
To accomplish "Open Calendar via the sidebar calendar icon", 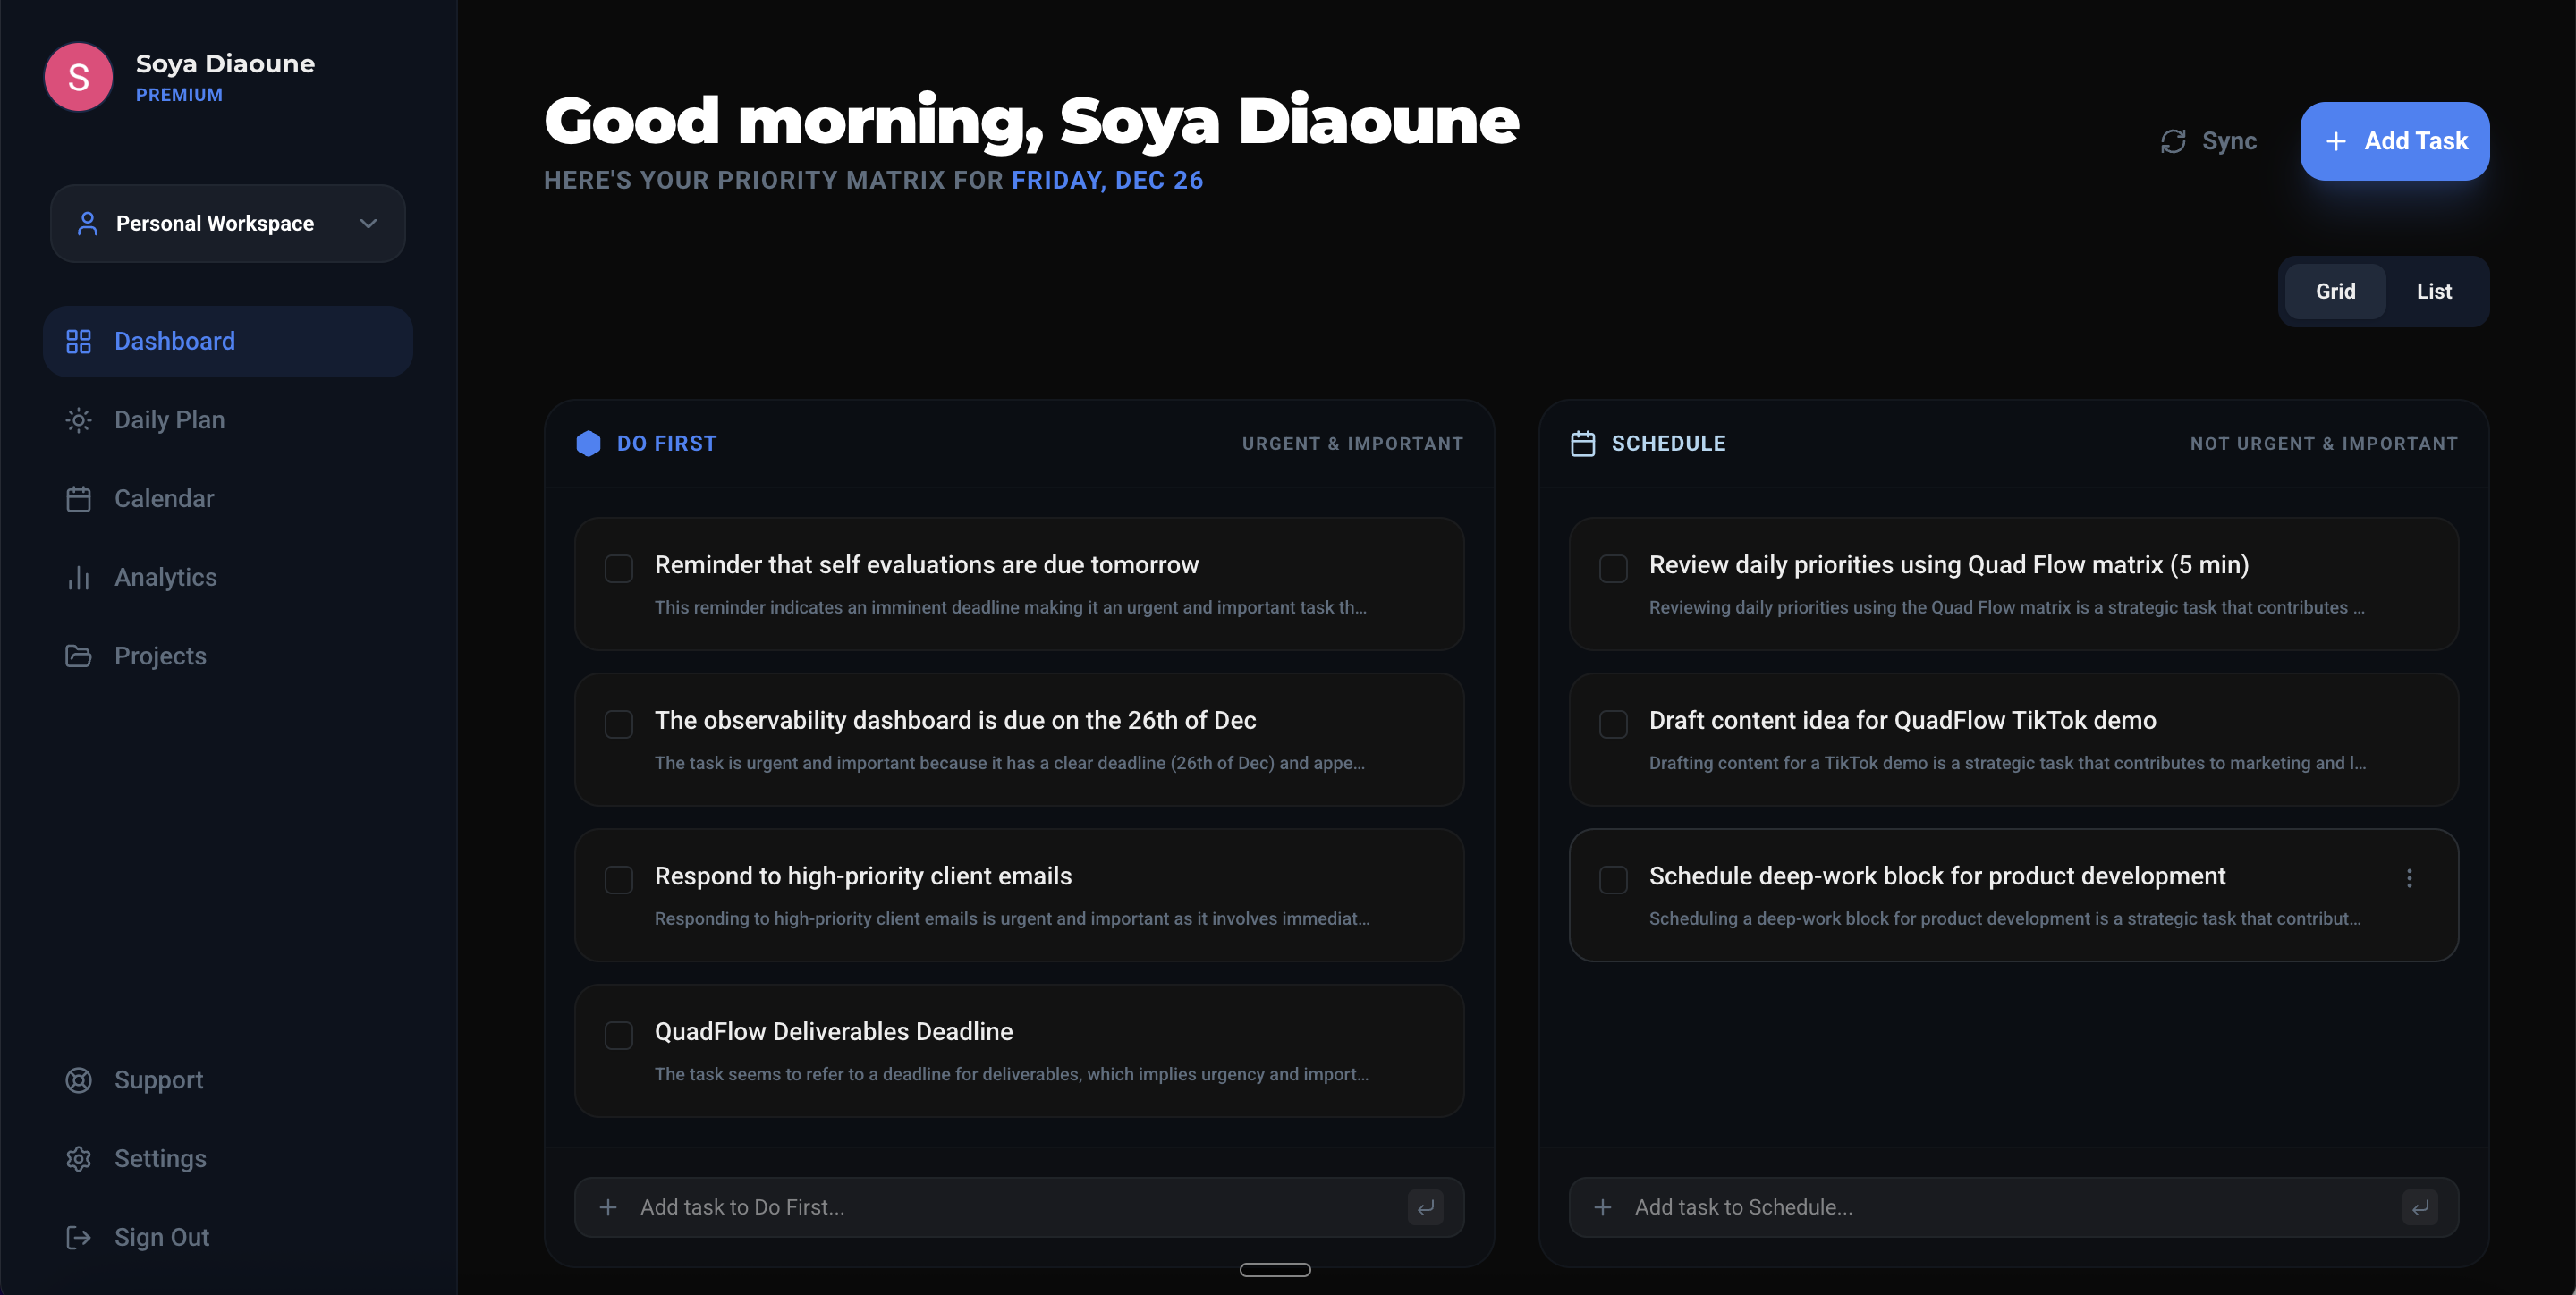I will [78, 498].
